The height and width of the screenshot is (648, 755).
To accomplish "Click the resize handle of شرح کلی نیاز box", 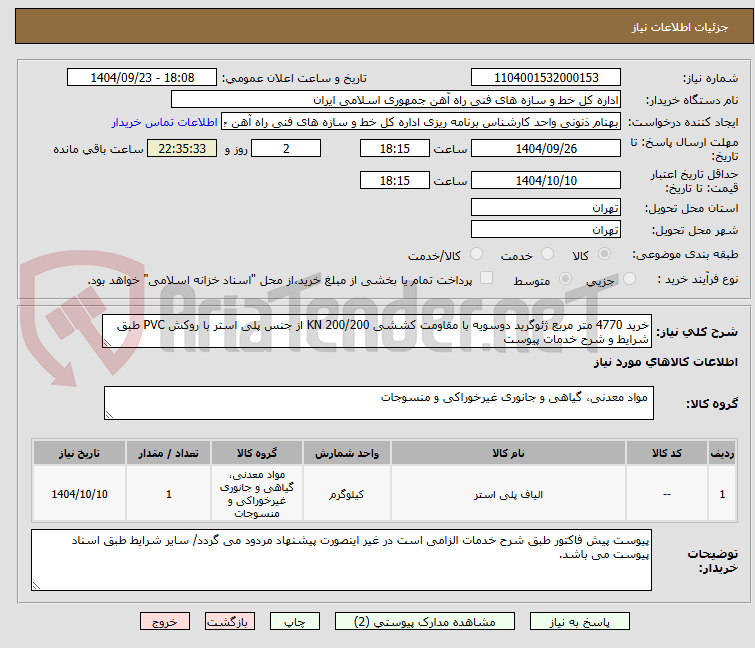I will click(107, 343).
